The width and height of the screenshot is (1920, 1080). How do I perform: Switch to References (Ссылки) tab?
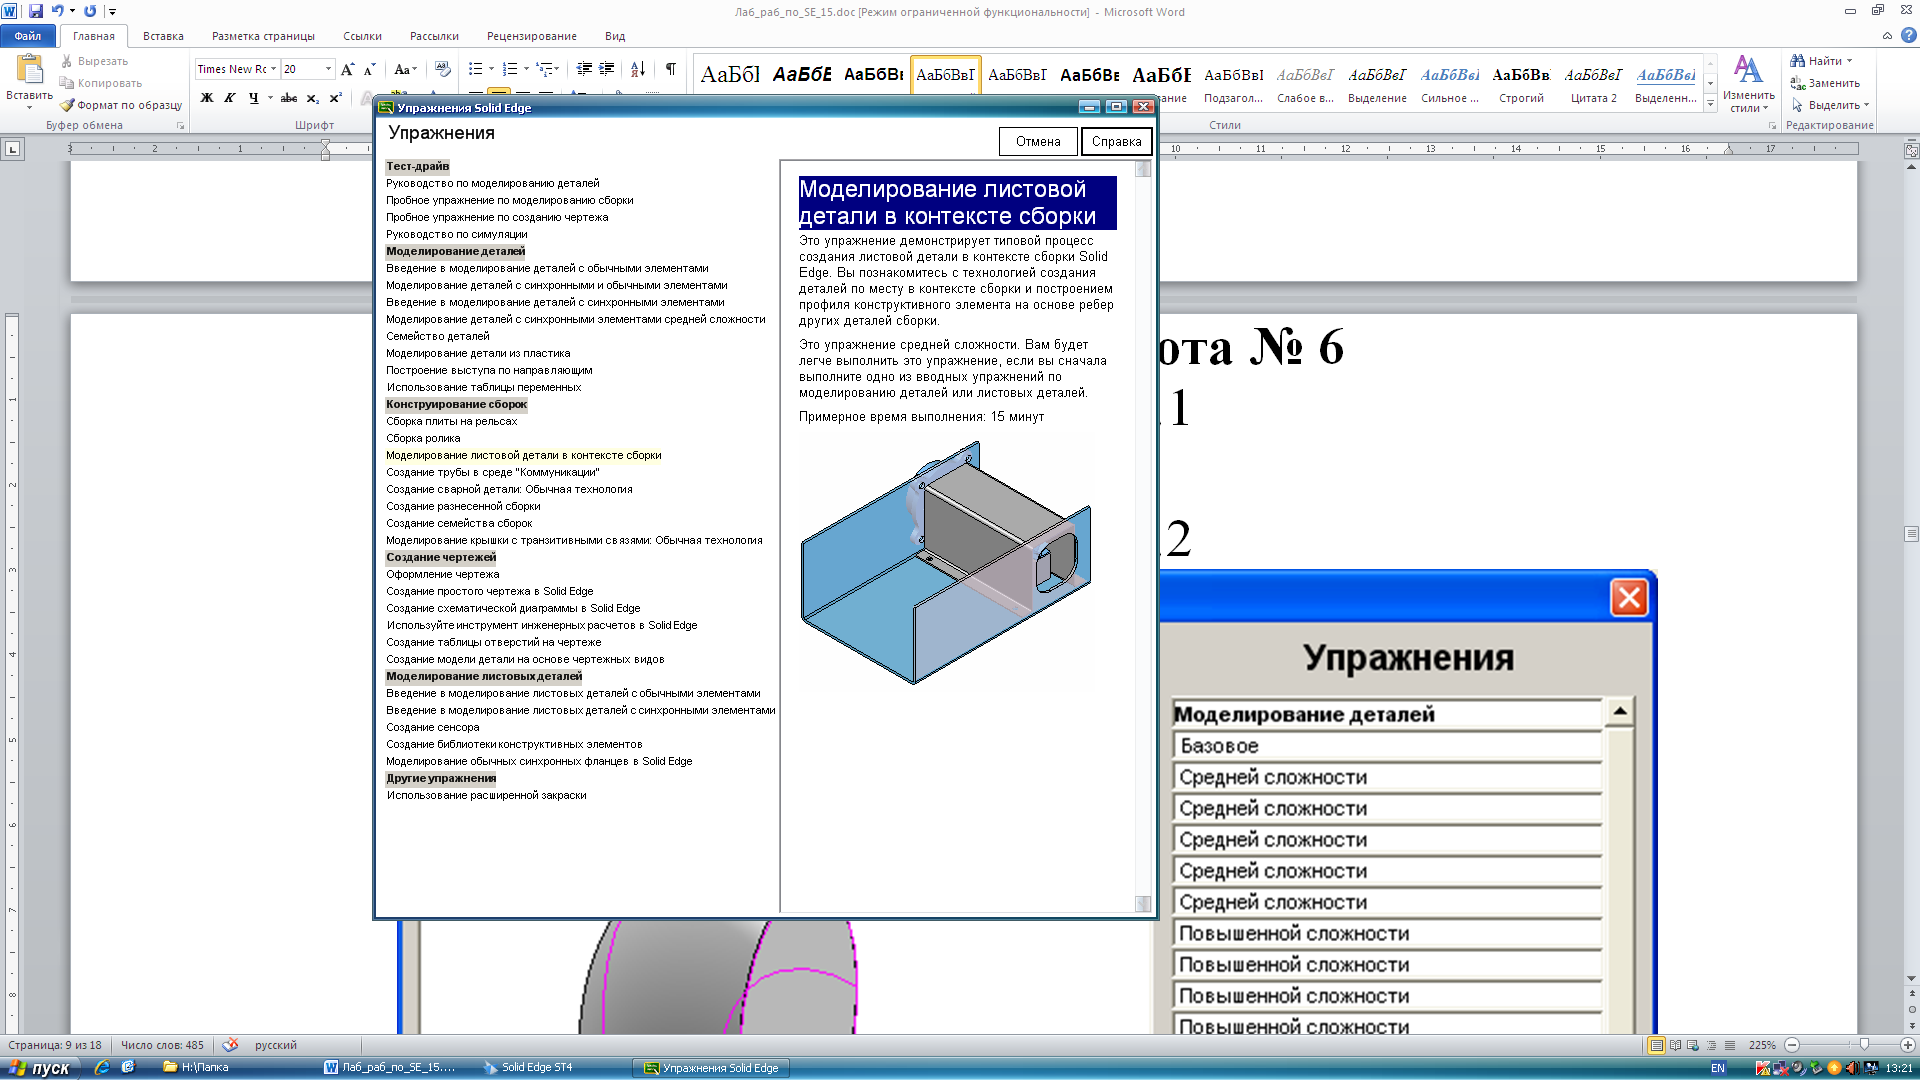click(x=362, y=36)
